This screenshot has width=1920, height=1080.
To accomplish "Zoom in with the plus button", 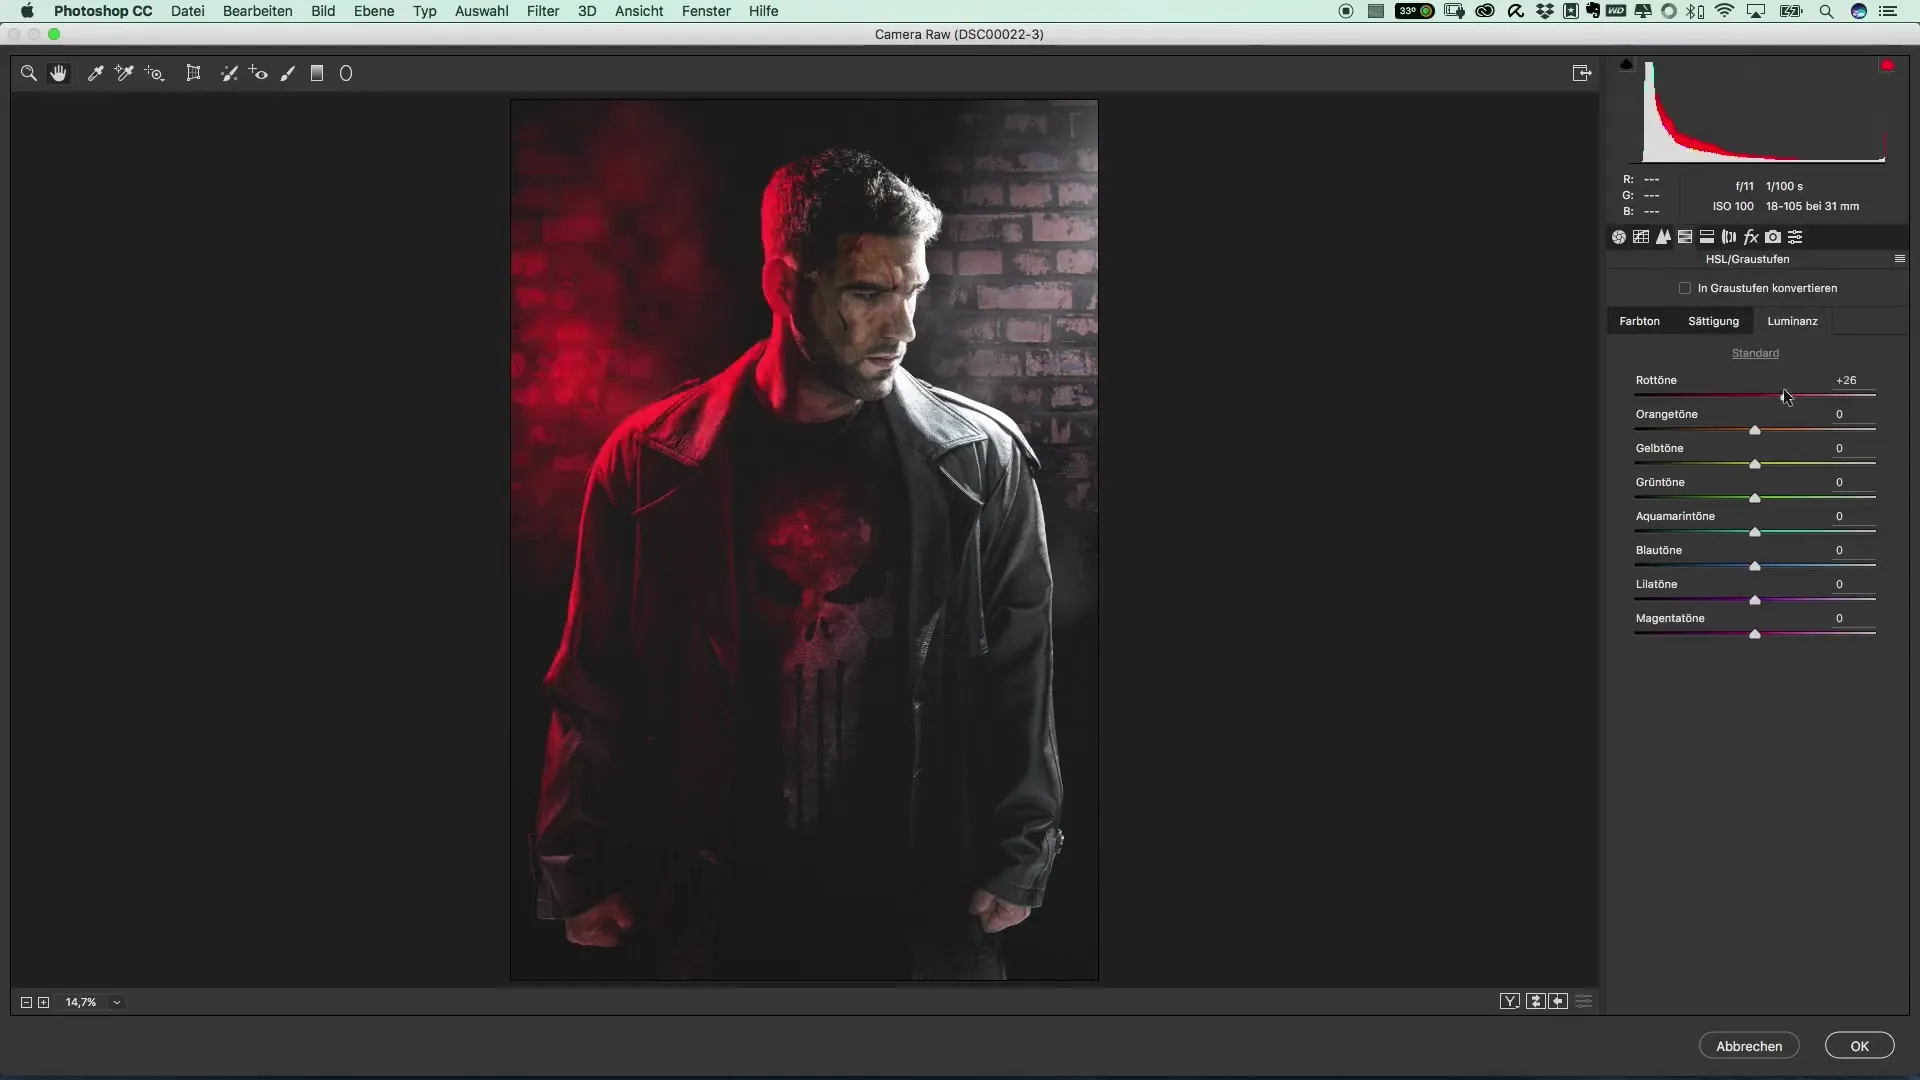I will click(44, 1002).
